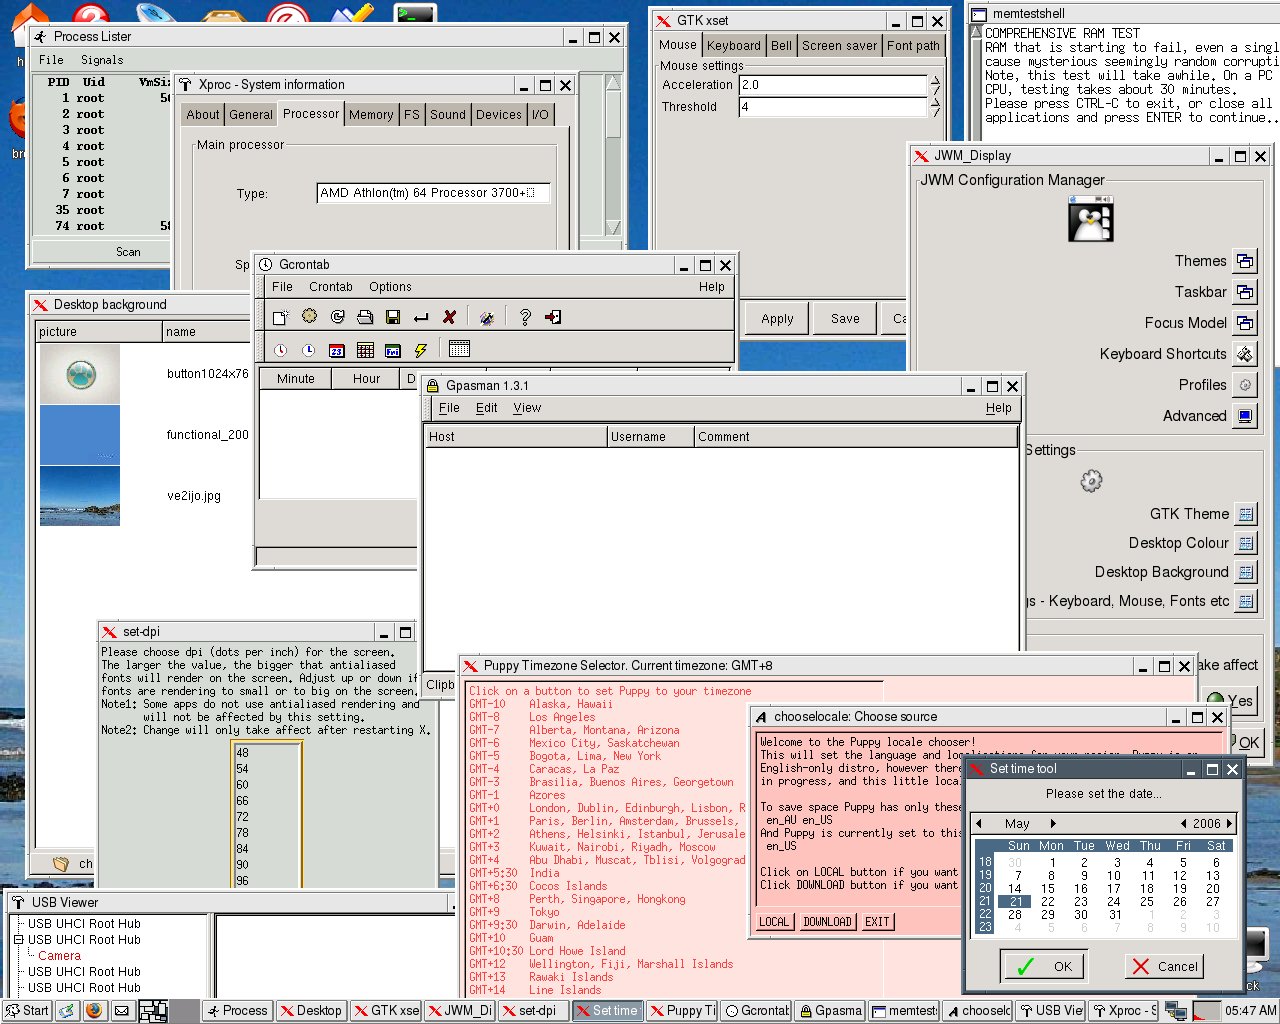The image size is (1280, 1024).
Task: Open the View menu in Gpasman
Action: point(527,408)
